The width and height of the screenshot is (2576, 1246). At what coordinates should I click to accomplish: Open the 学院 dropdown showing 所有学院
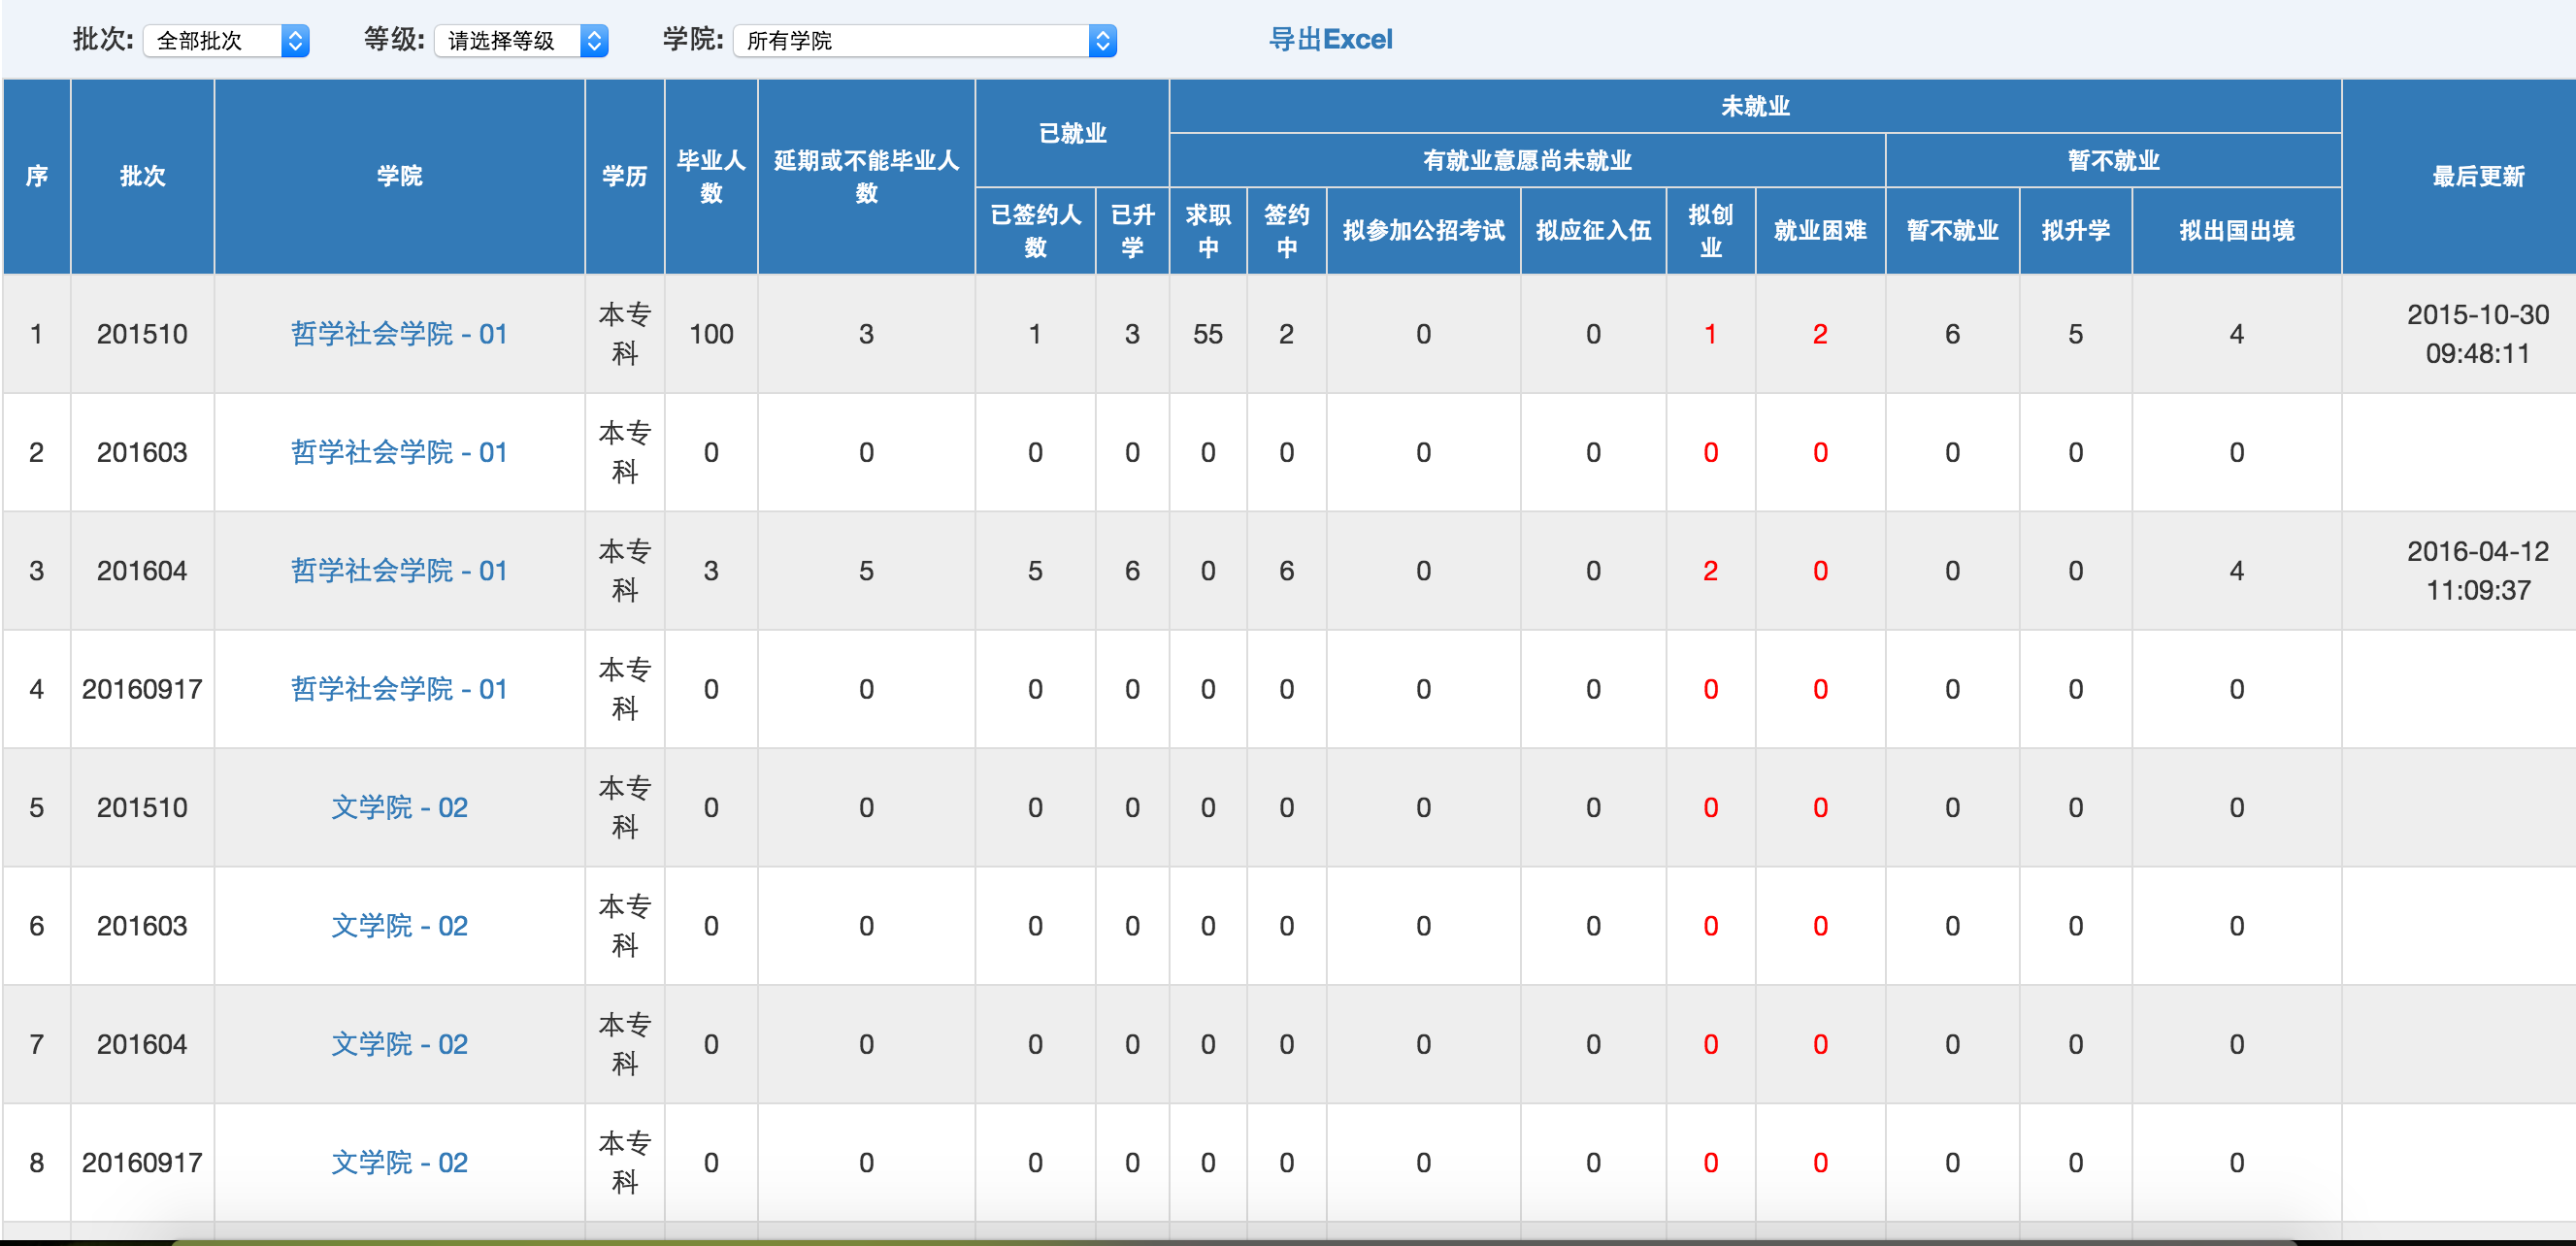924,40
